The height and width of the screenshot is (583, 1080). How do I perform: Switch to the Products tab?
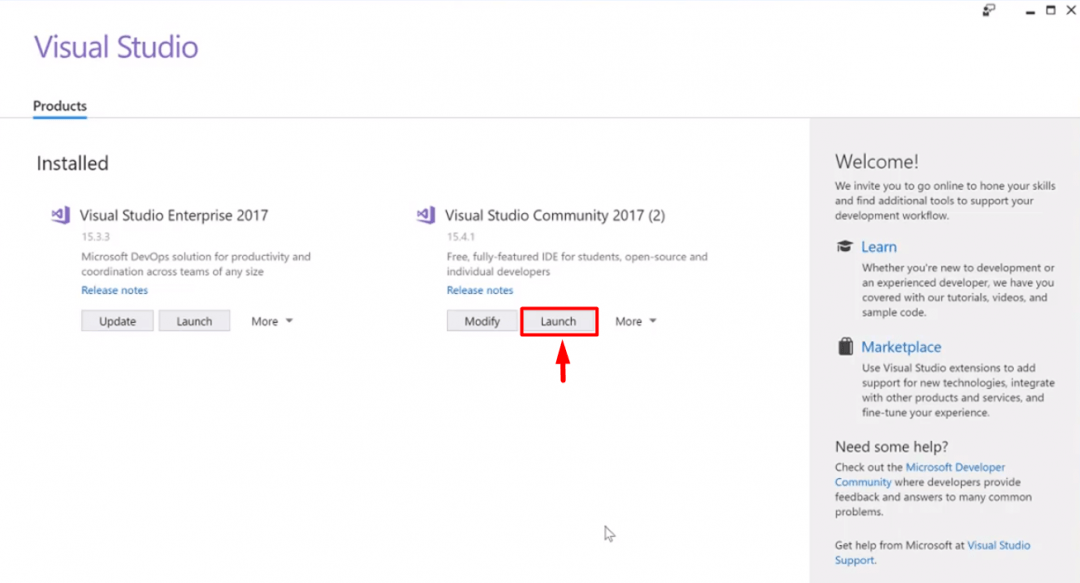tap(60, 106)
